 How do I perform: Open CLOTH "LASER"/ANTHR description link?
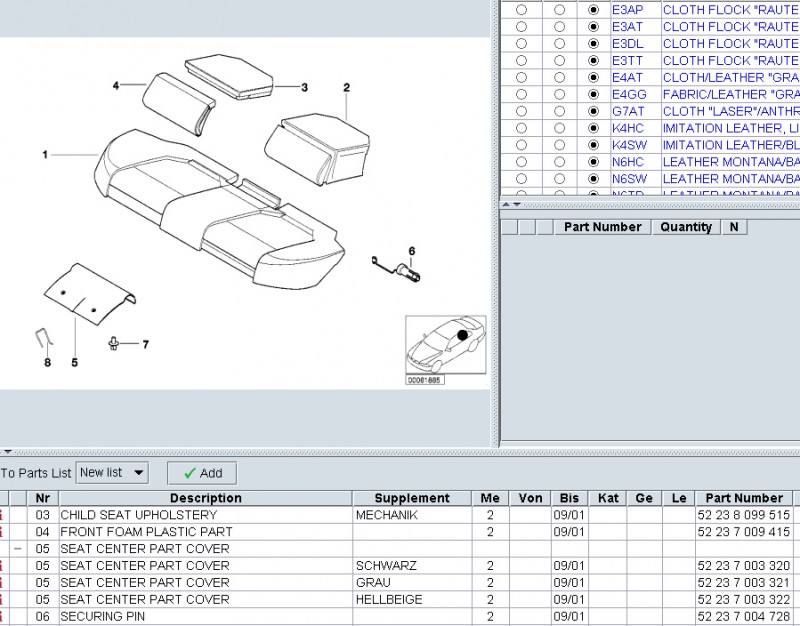731,111
